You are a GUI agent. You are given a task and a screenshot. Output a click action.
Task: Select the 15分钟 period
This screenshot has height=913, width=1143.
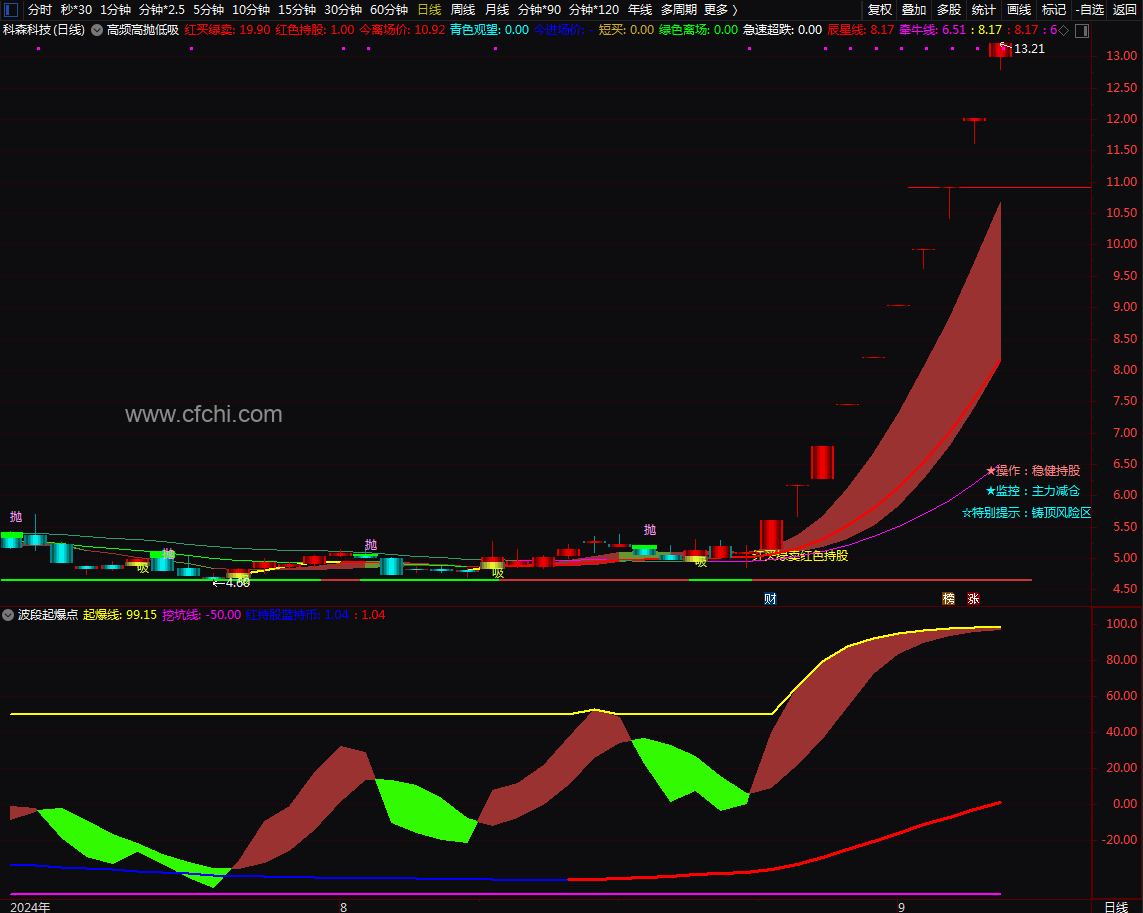coord(297,9)
